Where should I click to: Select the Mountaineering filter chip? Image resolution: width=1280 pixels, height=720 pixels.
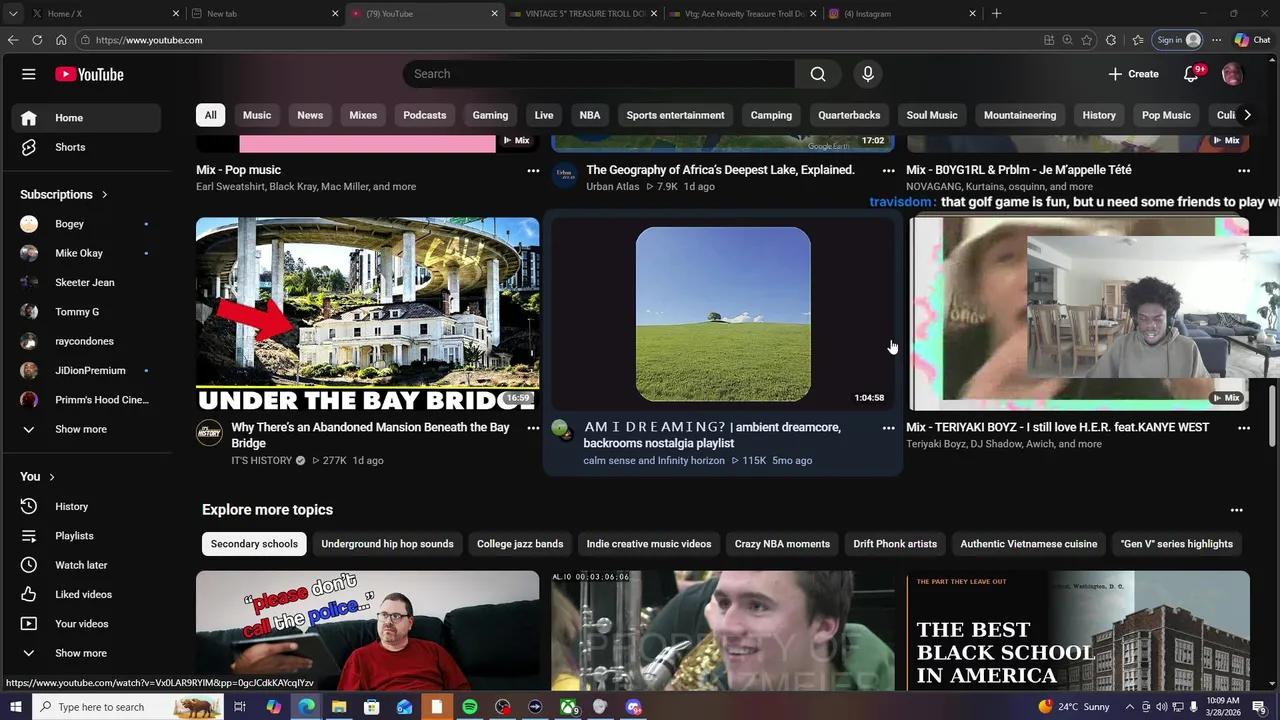tap(1020, 115)
